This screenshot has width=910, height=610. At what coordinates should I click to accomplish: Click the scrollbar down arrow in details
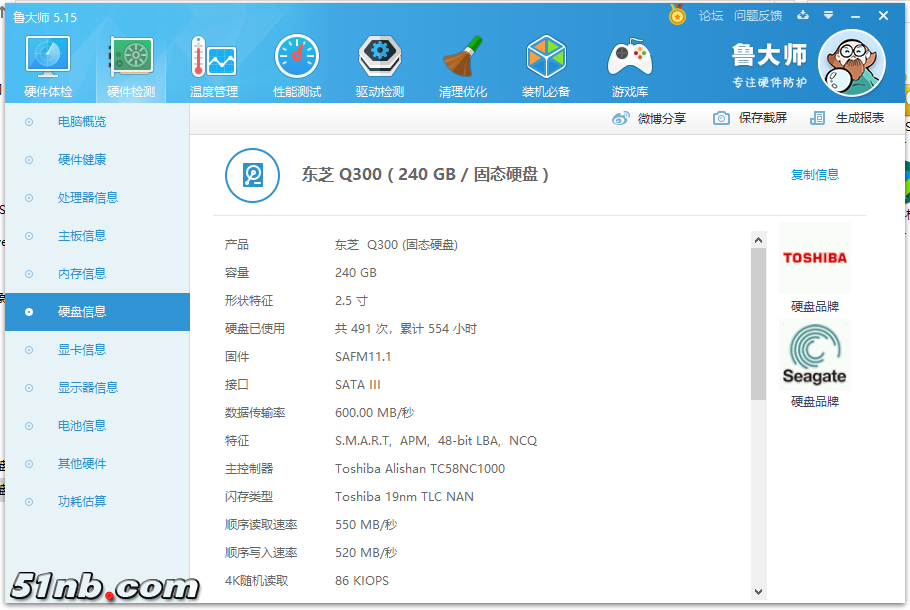click(x=758, y=592)
